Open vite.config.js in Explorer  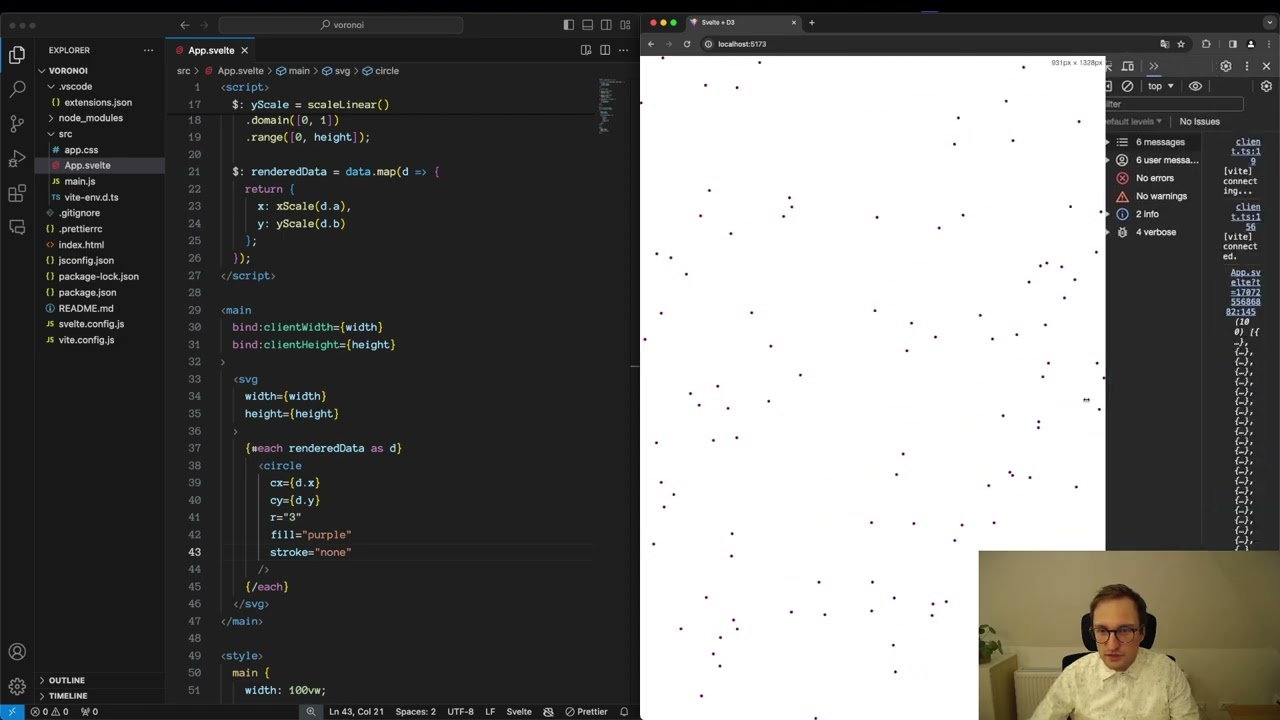pyautogui.click(x=86, y=340)
